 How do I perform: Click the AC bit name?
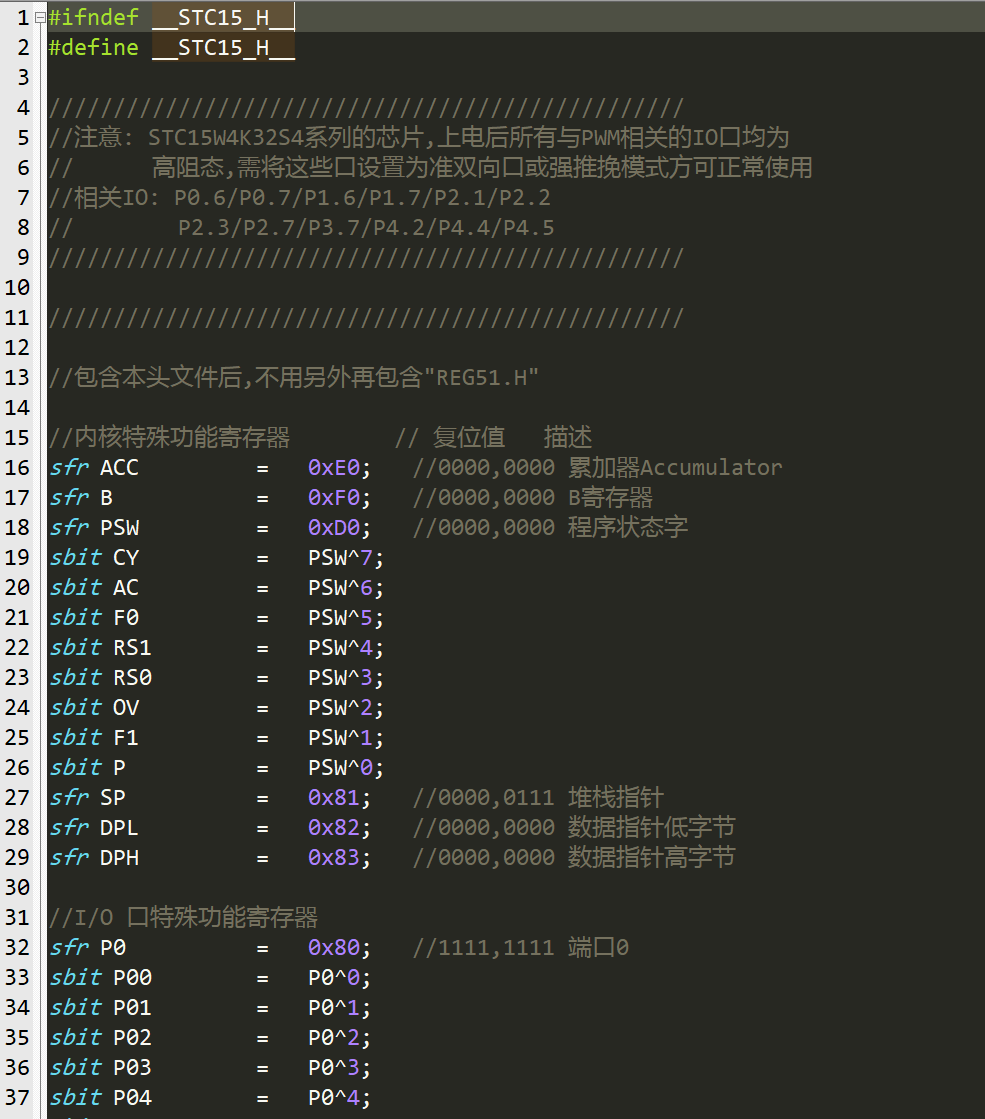point(126,587)
